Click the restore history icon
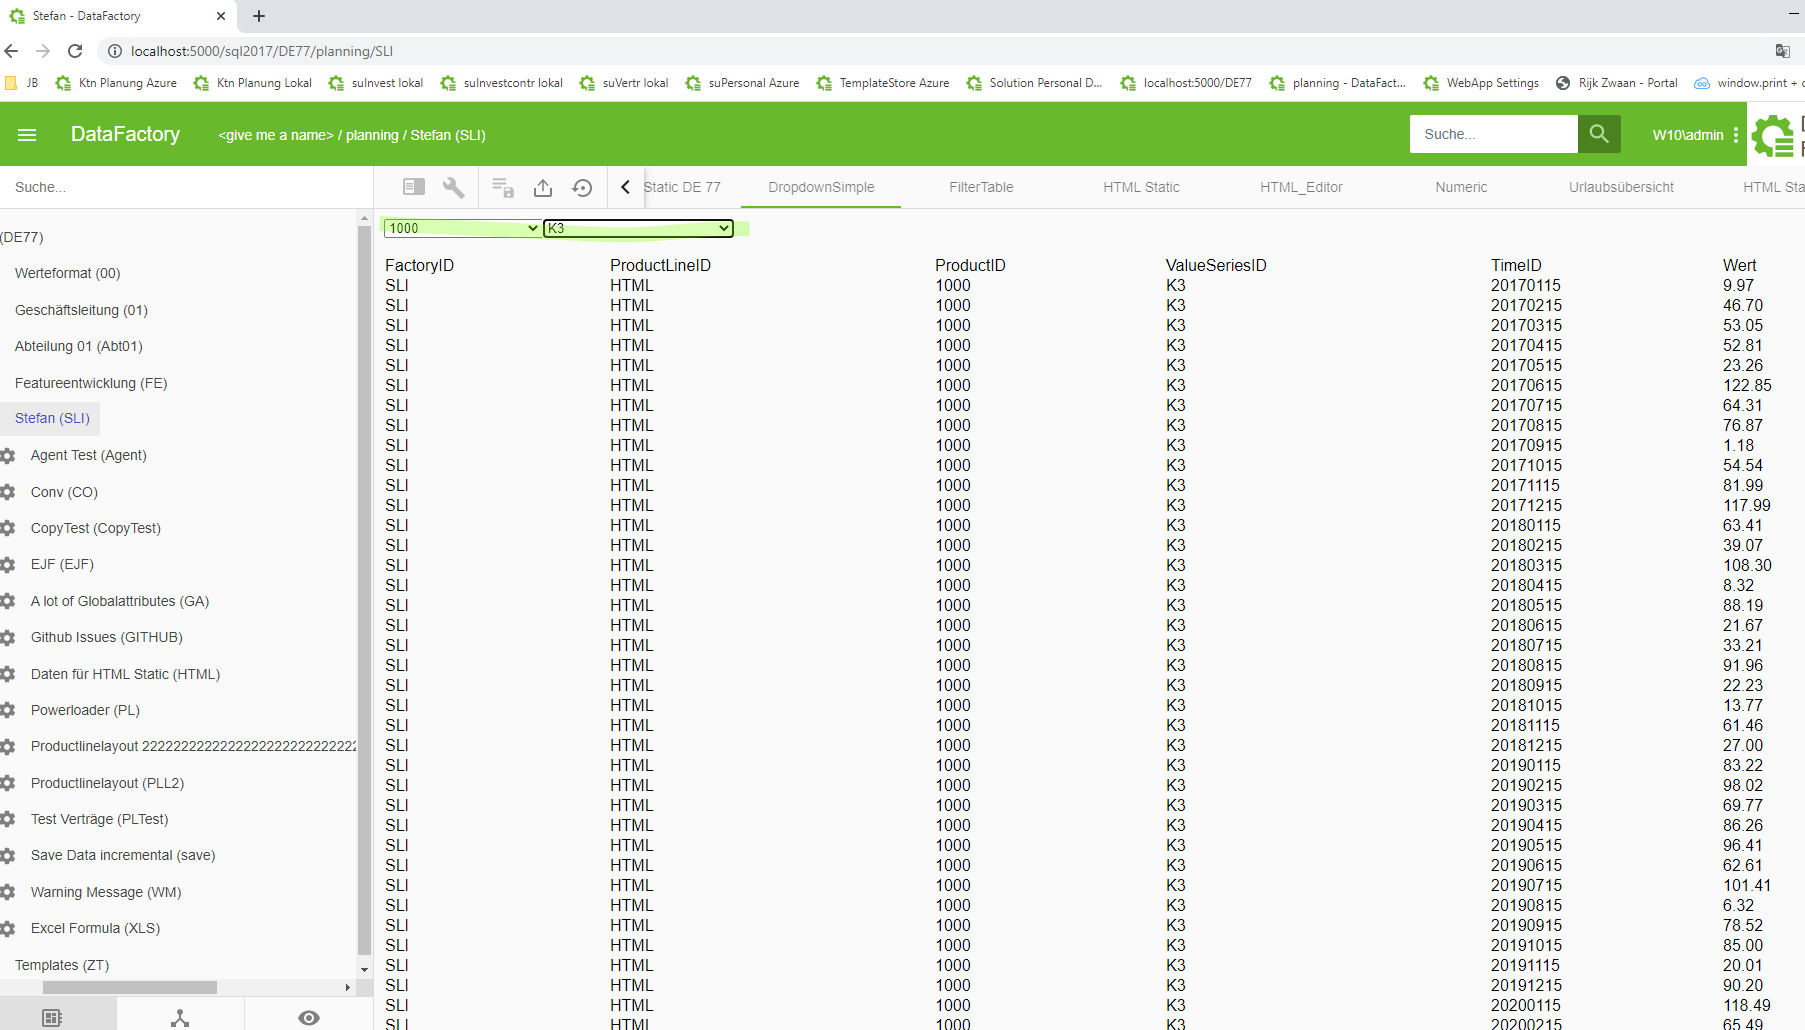1805x1030 pixels. pyautogui.click(x=582, y=187)
